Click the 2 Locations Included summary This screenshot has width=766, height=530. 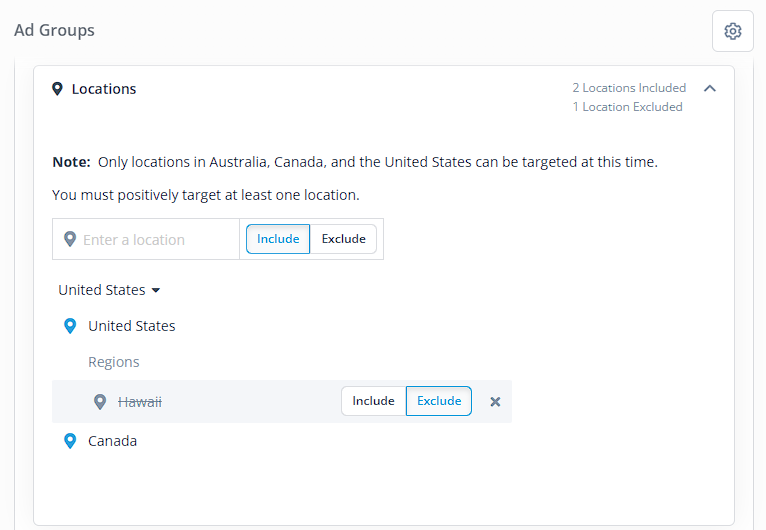tap(629, 88)
